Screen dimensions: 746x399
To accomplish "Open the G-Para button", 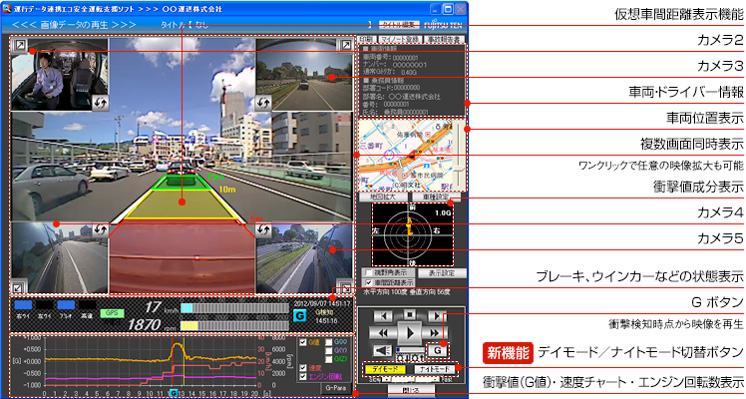I will click(335, 388).
